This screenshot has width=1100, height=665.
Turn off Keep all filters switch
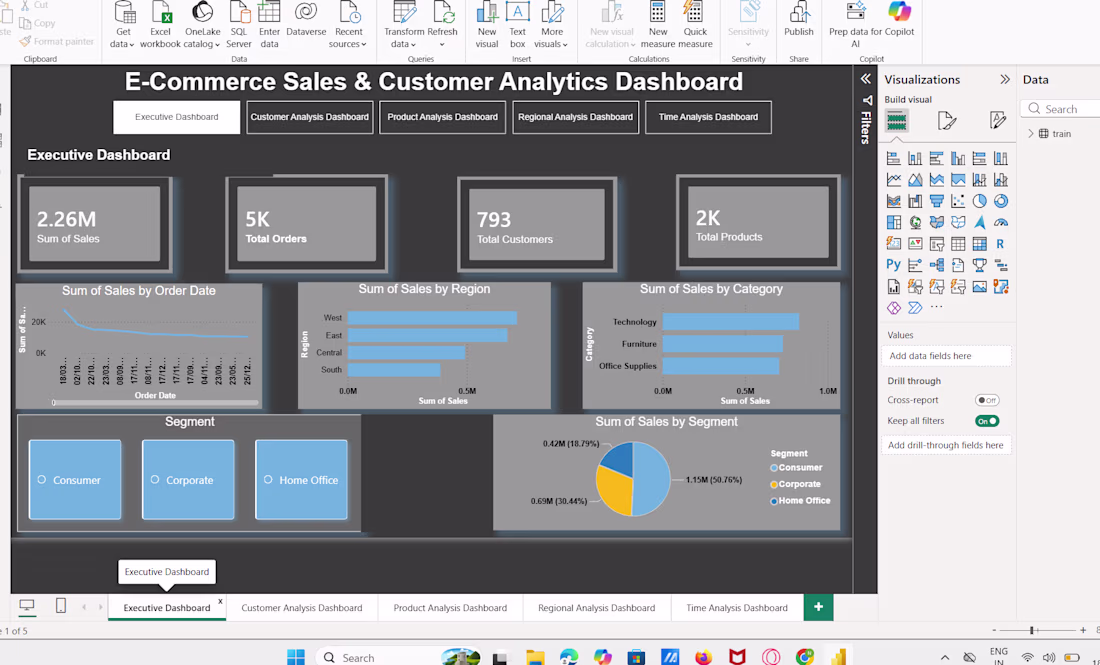point(987,421)
